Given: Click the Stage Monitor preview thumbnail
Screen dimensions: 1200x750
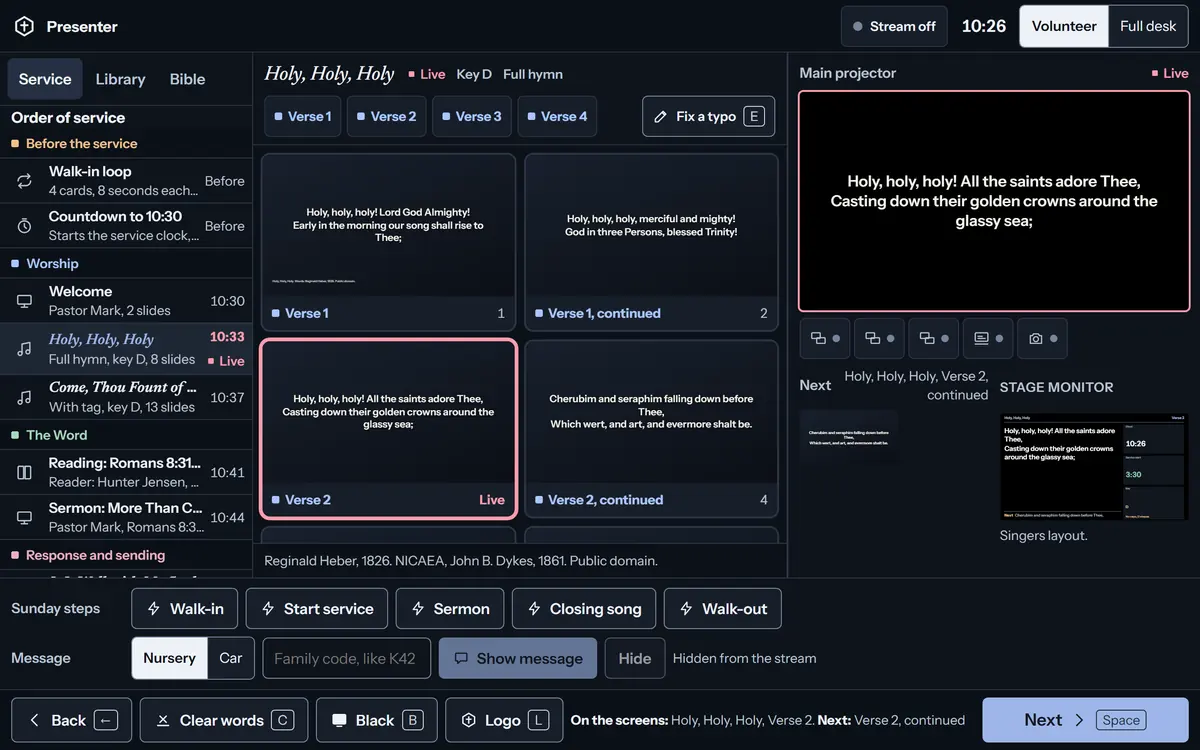Looking at the screenshot, I should pyautogui.click(x=1094, y=466).
